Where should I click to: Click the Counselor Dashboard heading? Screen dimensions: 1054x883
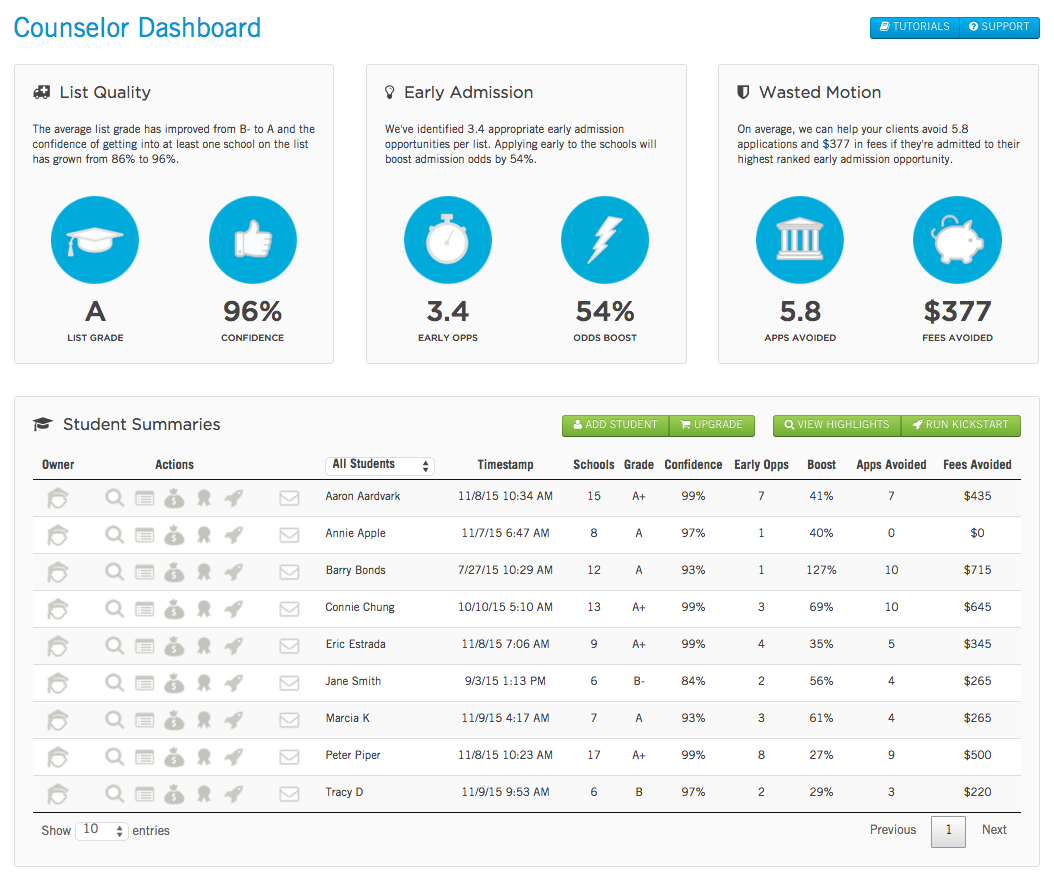[x=137, y=28]
